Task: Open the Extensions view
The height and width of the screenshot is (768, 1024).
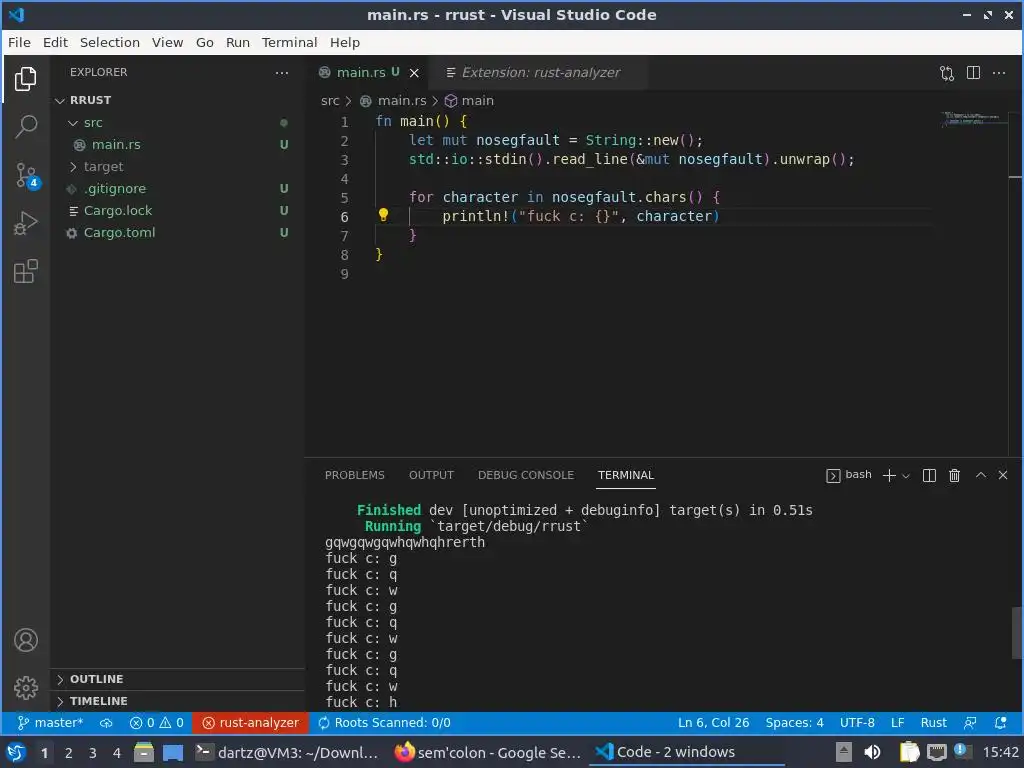Action: click(25, 272)
